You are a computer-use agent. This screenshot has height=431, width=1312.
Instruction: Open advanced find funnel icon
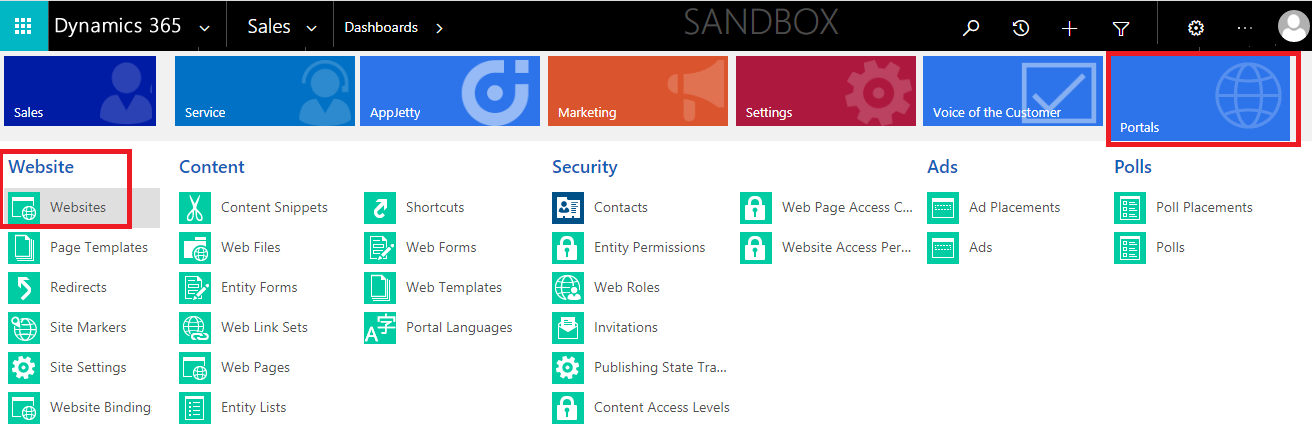coord(1120,28)
